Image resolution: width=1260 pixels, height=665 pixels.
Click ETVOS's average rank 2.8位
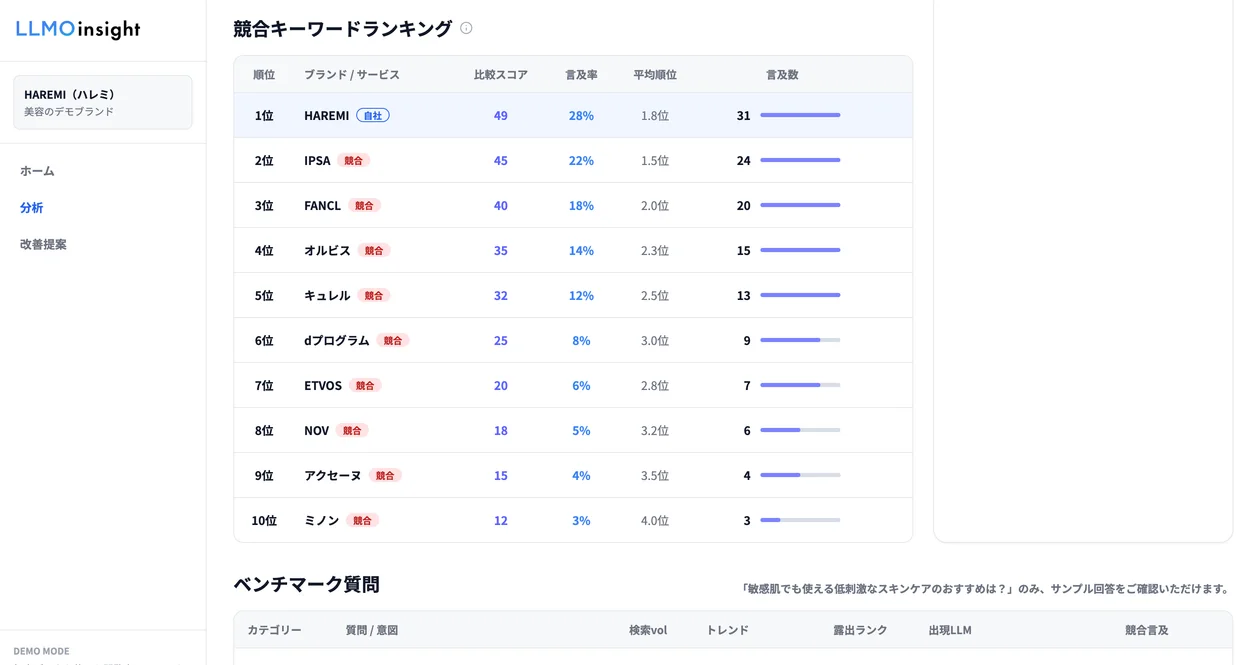point(655,385)
